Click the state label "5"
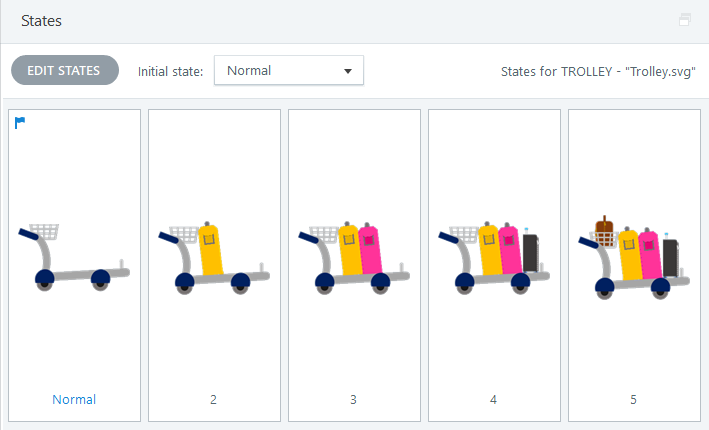This screenshot has height=430, width=709. click(633, 400)
